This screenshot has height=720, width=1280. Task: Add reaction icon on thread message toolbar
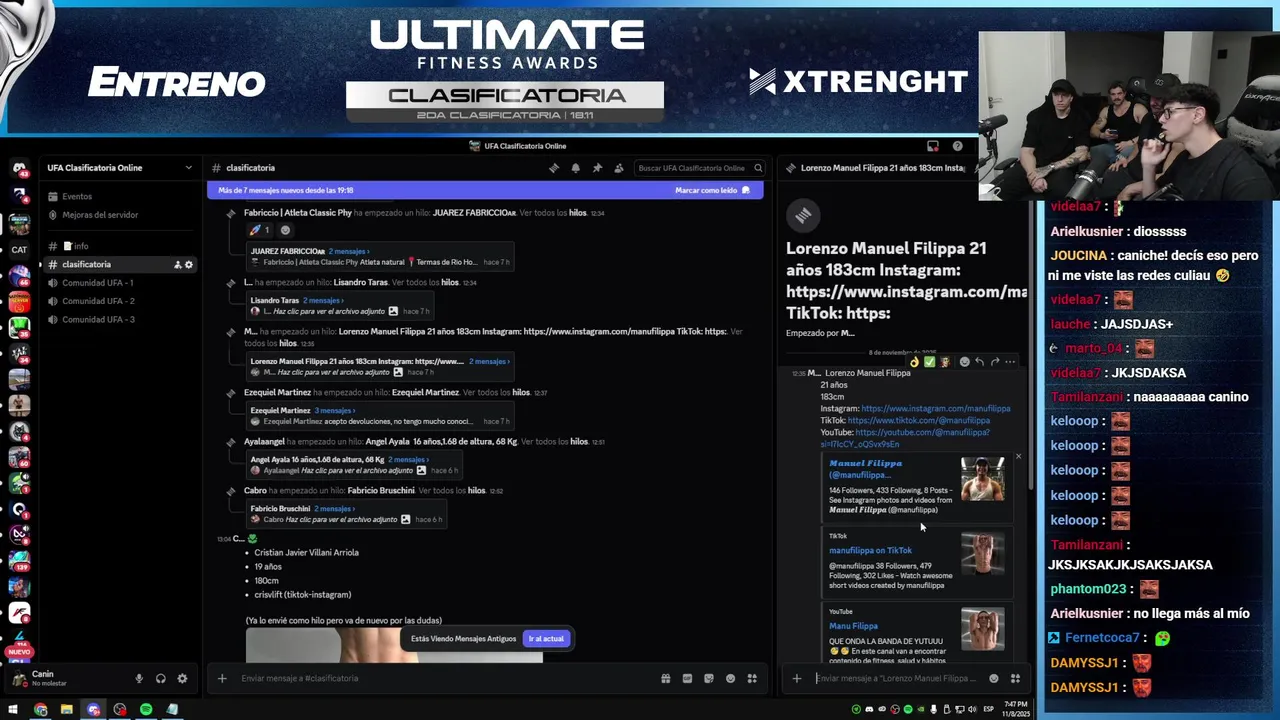(x=964, y=362)
